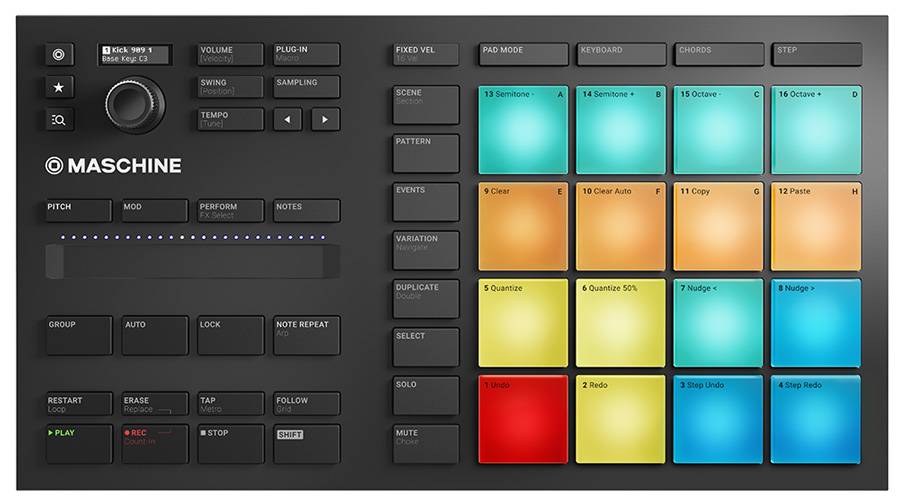Select the SWING button
This screenshot has height=502, width=900.
pos(230,87)
